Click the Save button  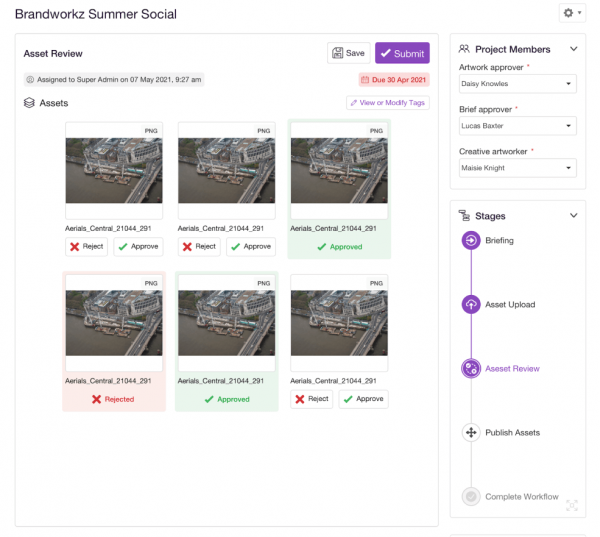[x=349, y=53]
